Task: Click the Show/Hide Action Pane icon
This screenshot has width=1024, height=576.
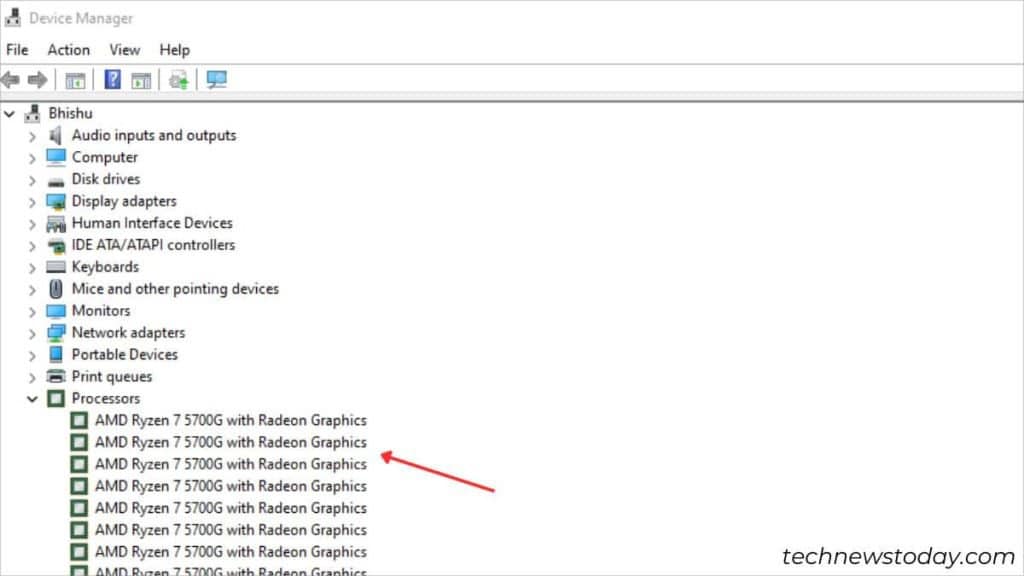Action: [x=141, y=80]
